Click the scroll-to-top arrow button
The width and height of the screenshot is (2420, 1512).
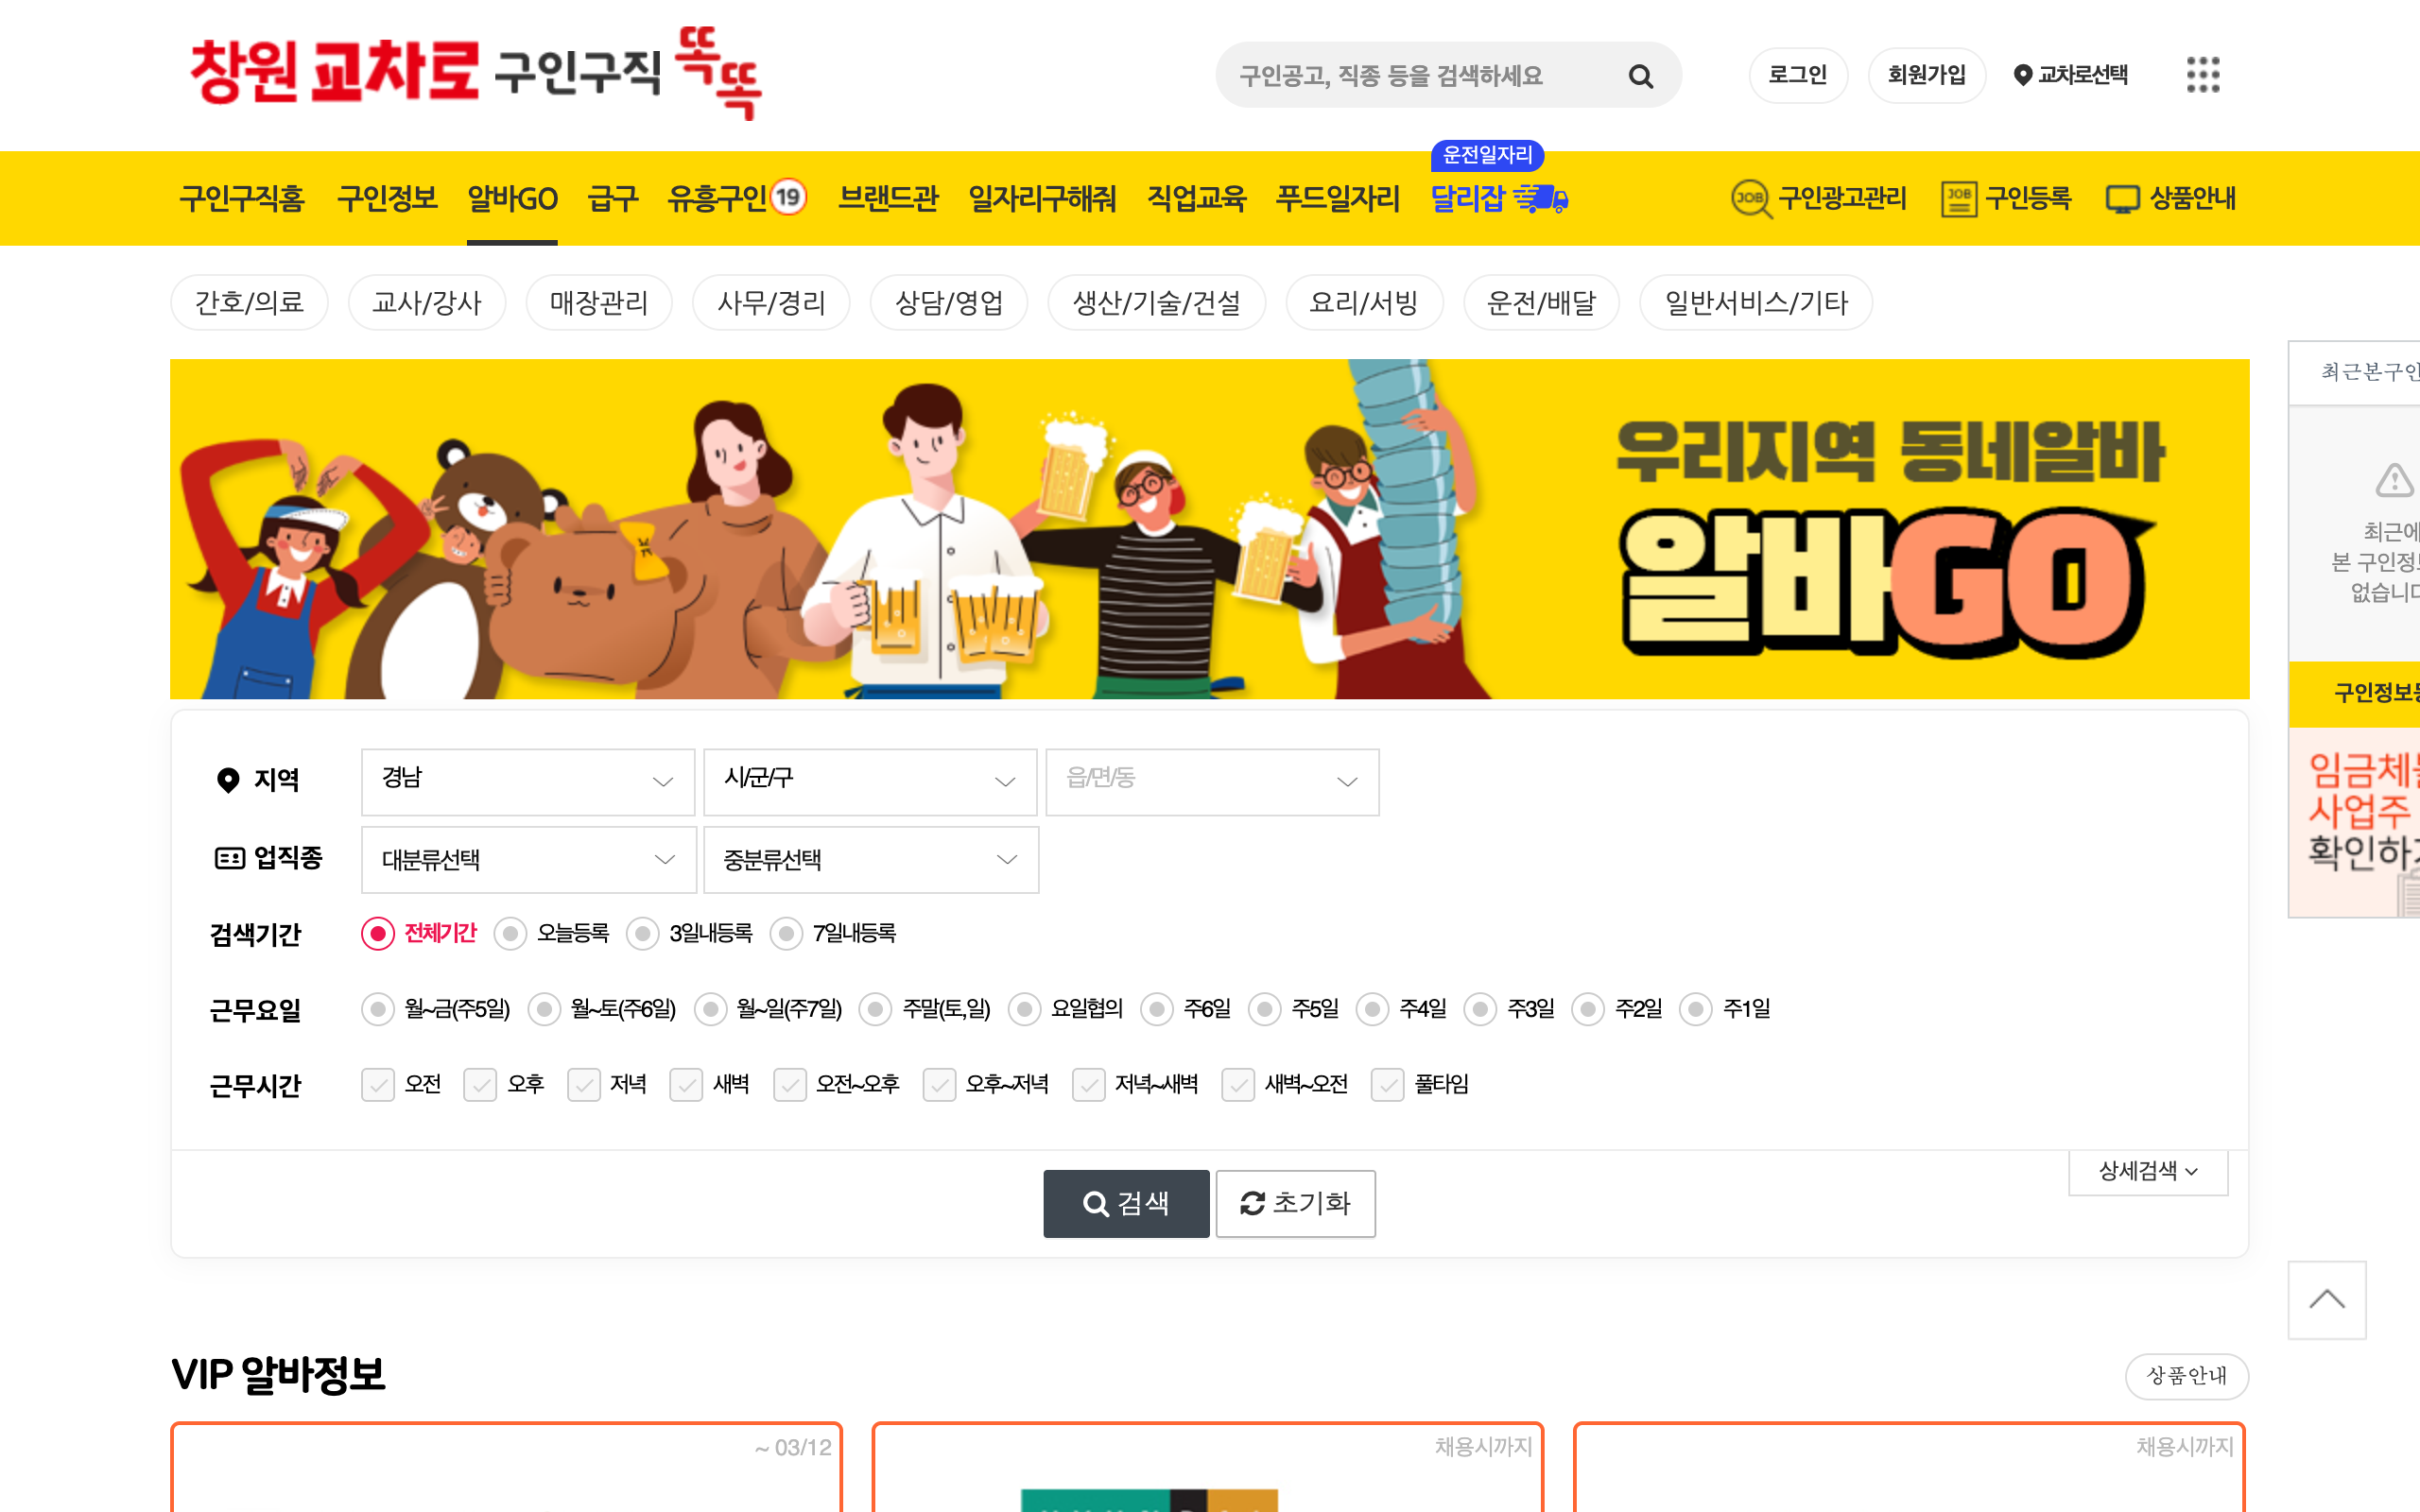click(x=2326, y=1299)
